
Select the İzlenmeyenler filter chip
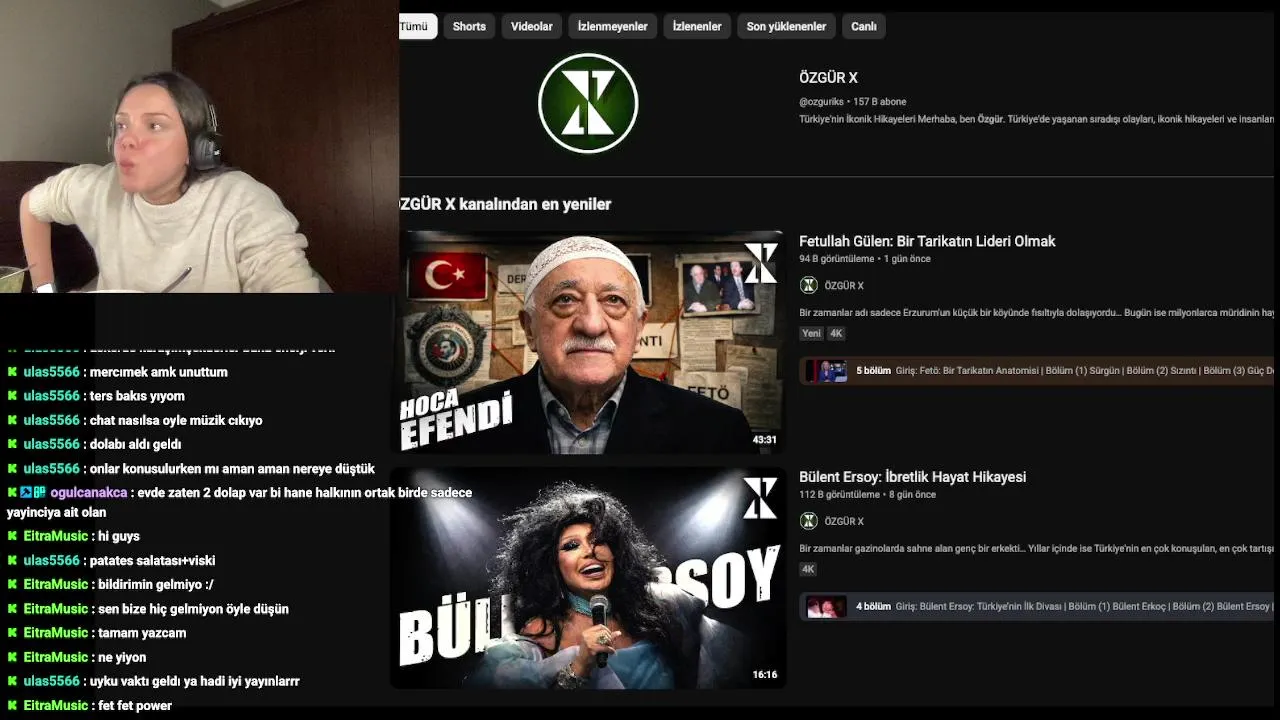(x=613, y=26)
